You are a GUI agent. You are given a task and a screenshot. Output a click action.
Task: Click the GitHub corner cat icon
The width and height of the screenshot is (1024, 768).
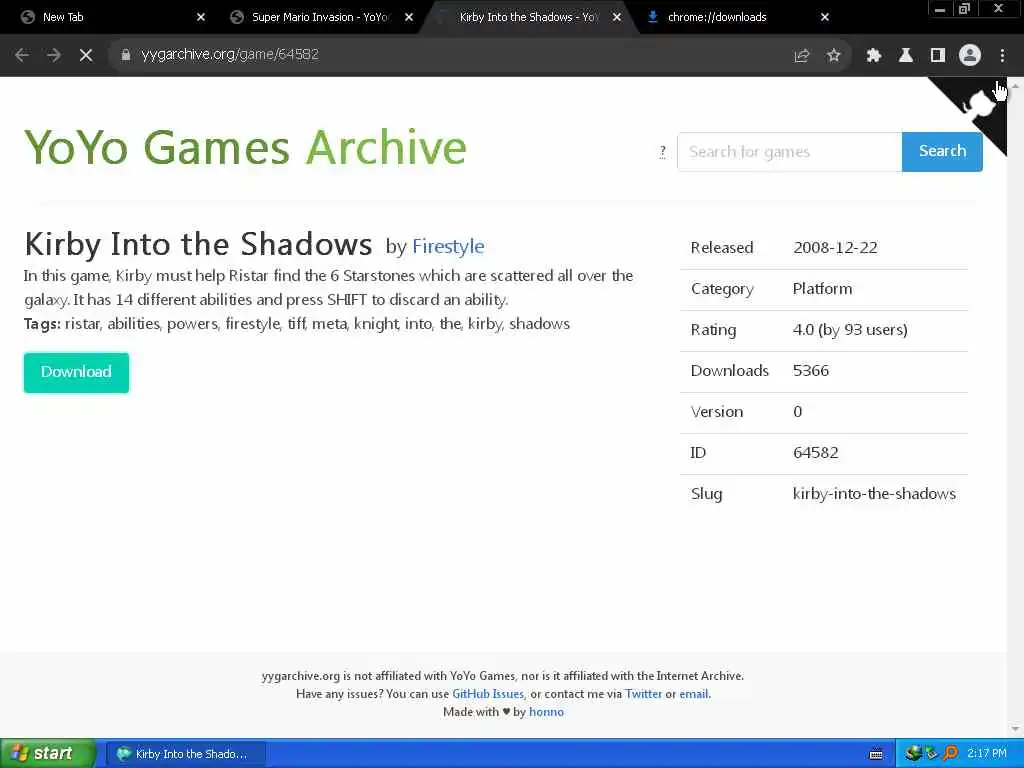pos(978,104)
